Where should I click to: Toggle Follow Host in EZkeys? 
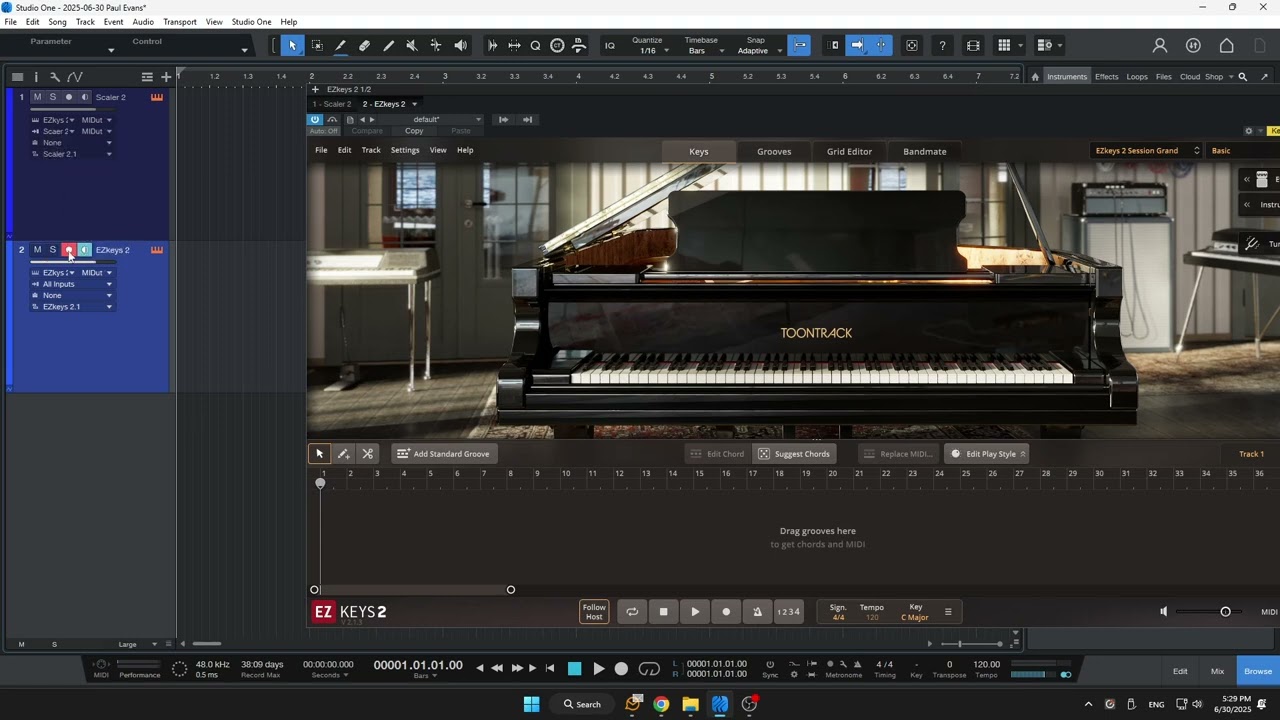pyautogui.click(x=594, y=612)
